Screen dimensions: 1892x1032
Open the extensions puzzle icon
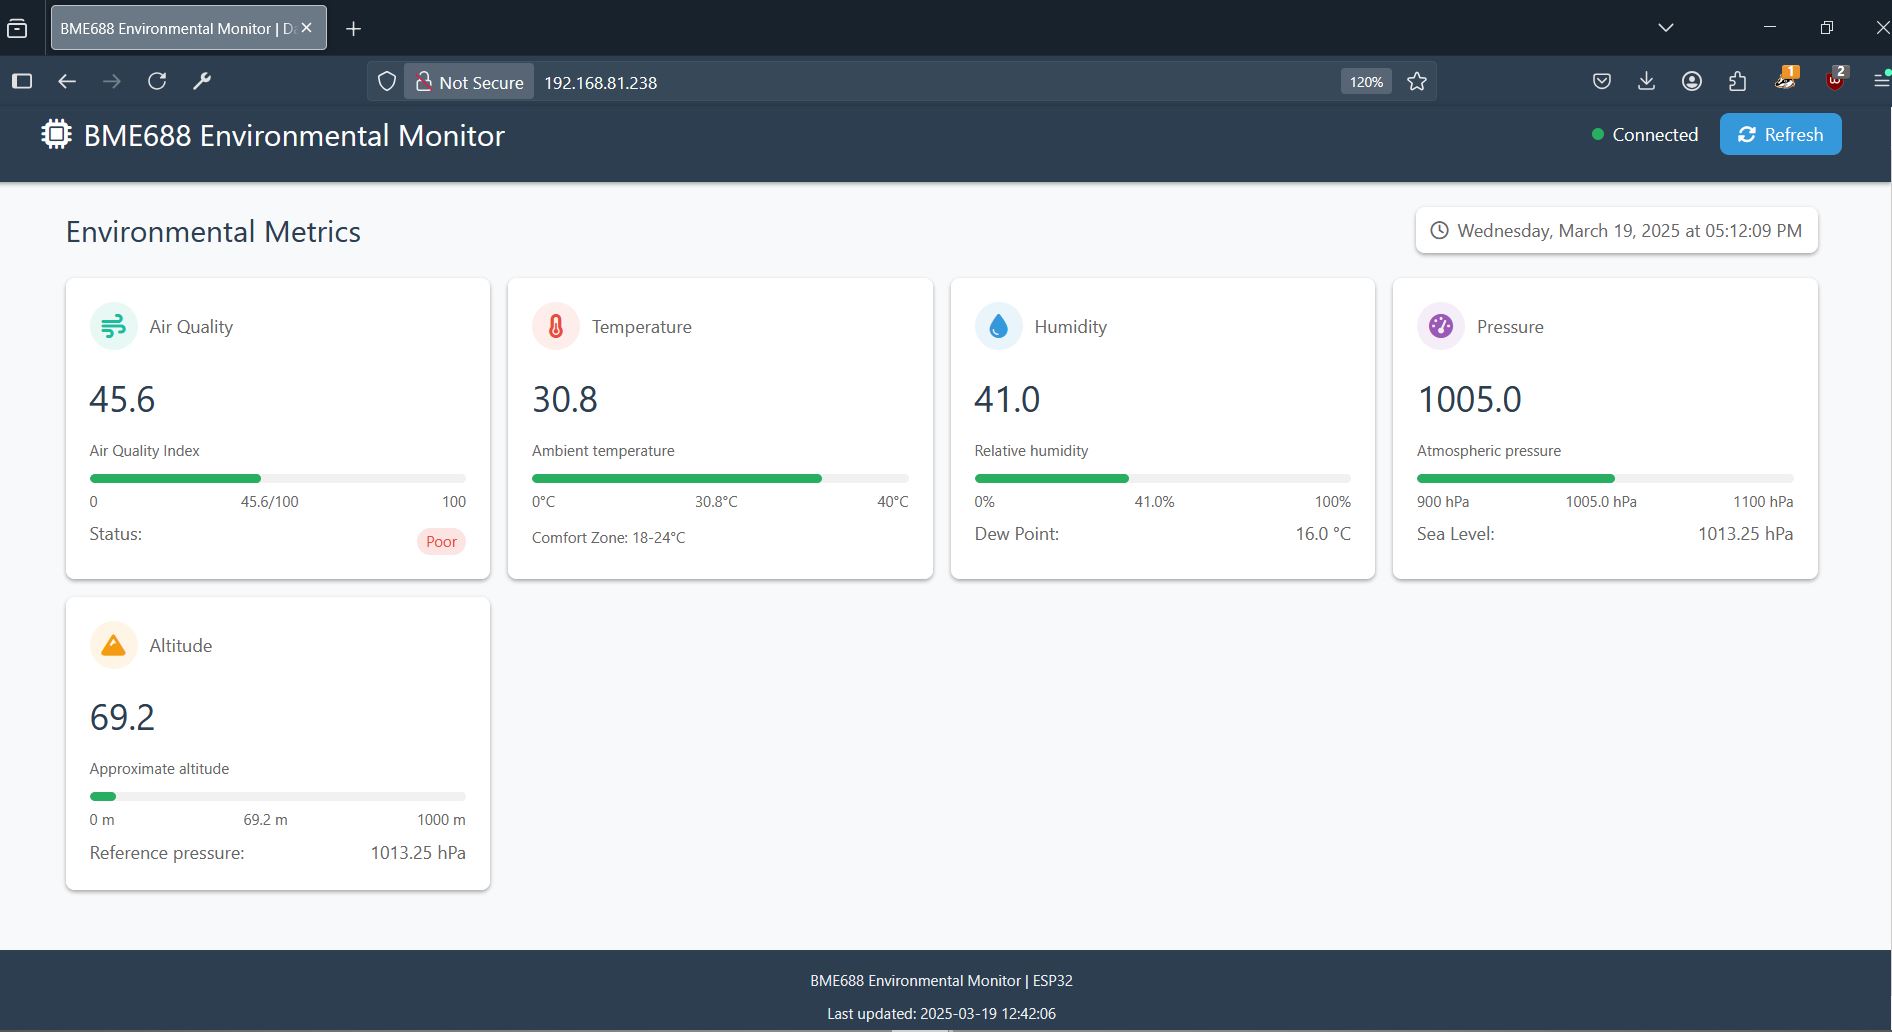[1737, 82]
